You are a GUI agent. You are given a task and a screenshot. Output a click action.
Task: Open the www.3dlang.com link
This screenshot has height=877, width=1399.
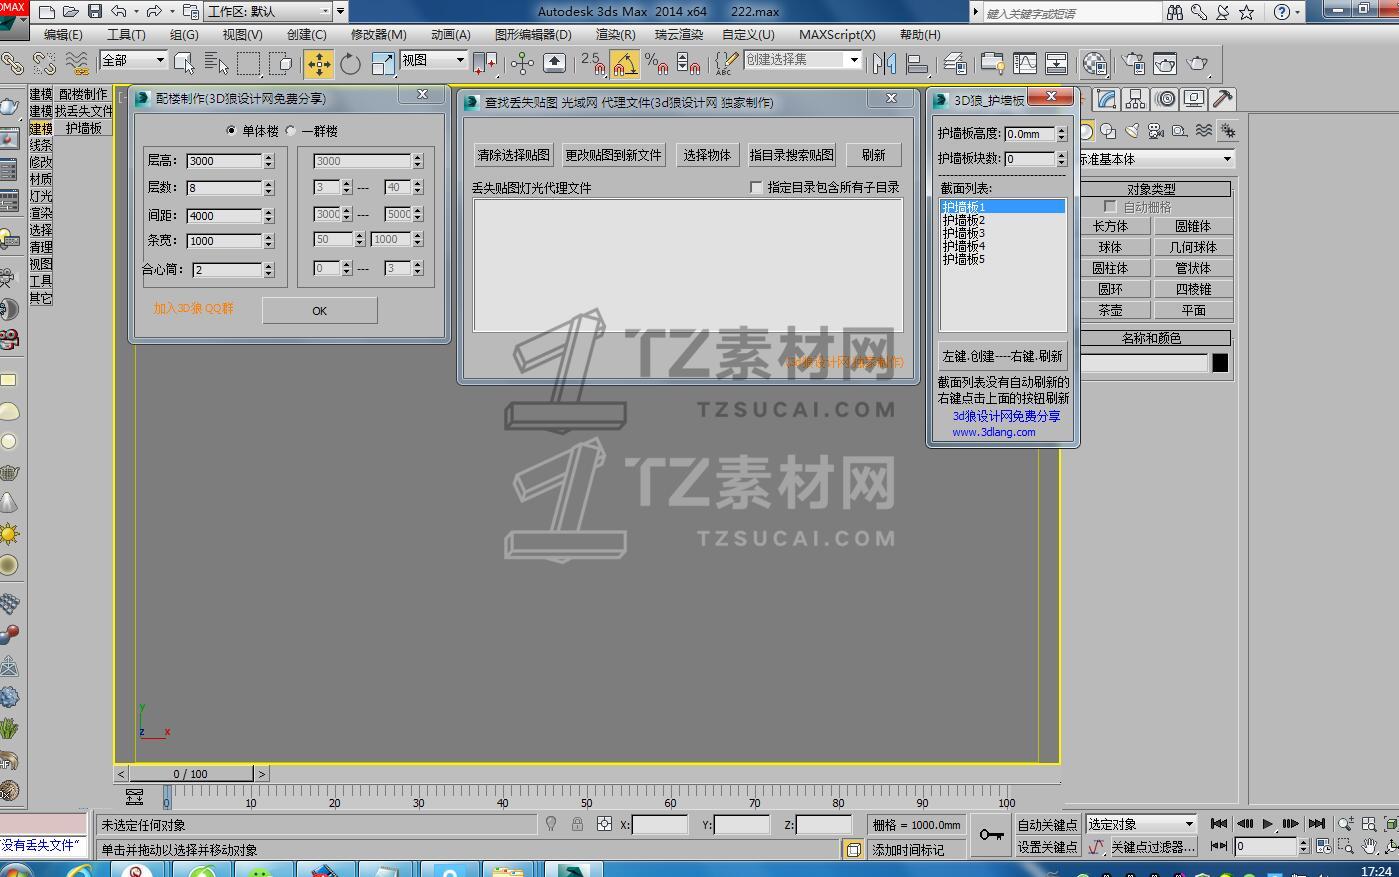pyautogui.click(x=993, y=432)
